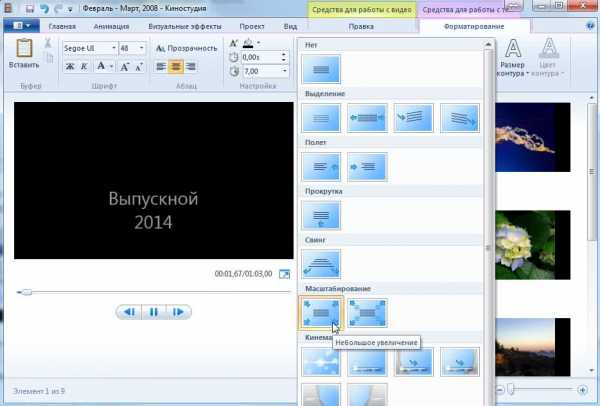Apply italic formatting with the К button
This screenshot has height=406, width=600.
point(85,66)
